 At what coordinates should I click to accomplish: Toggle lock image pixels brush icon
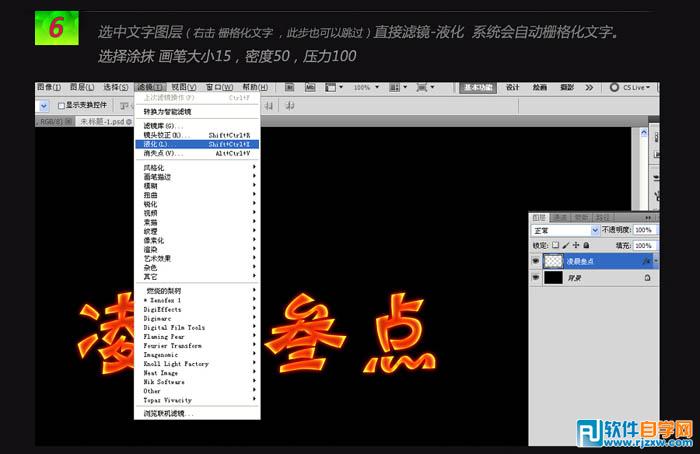click(x=566, y=245)
